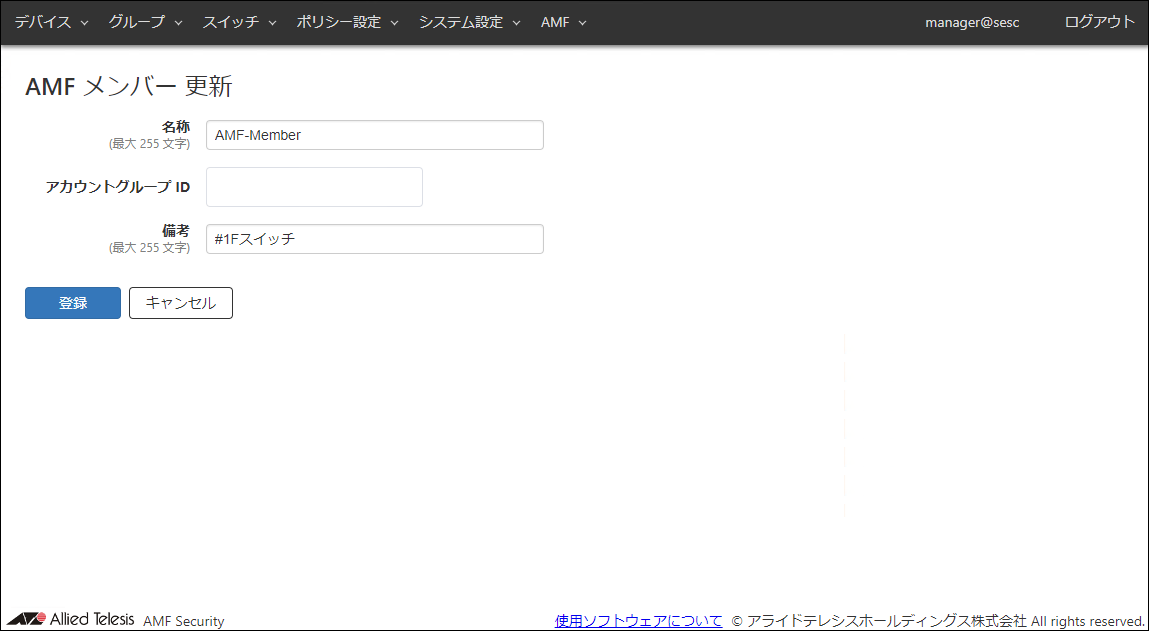
Task: Click the キャンセル button
Action: pos(181,303)
